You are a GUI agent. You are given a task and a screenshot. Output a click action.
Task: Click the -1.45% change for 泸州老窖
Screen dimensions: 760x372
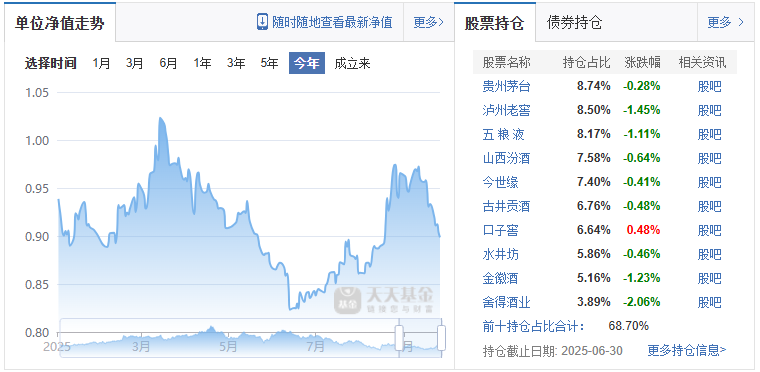(642, 110)
